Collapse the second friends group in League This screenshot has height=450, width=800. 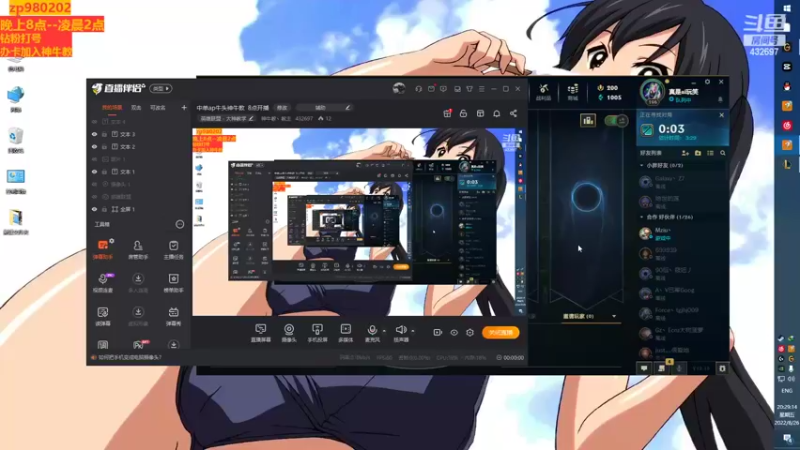642,217
